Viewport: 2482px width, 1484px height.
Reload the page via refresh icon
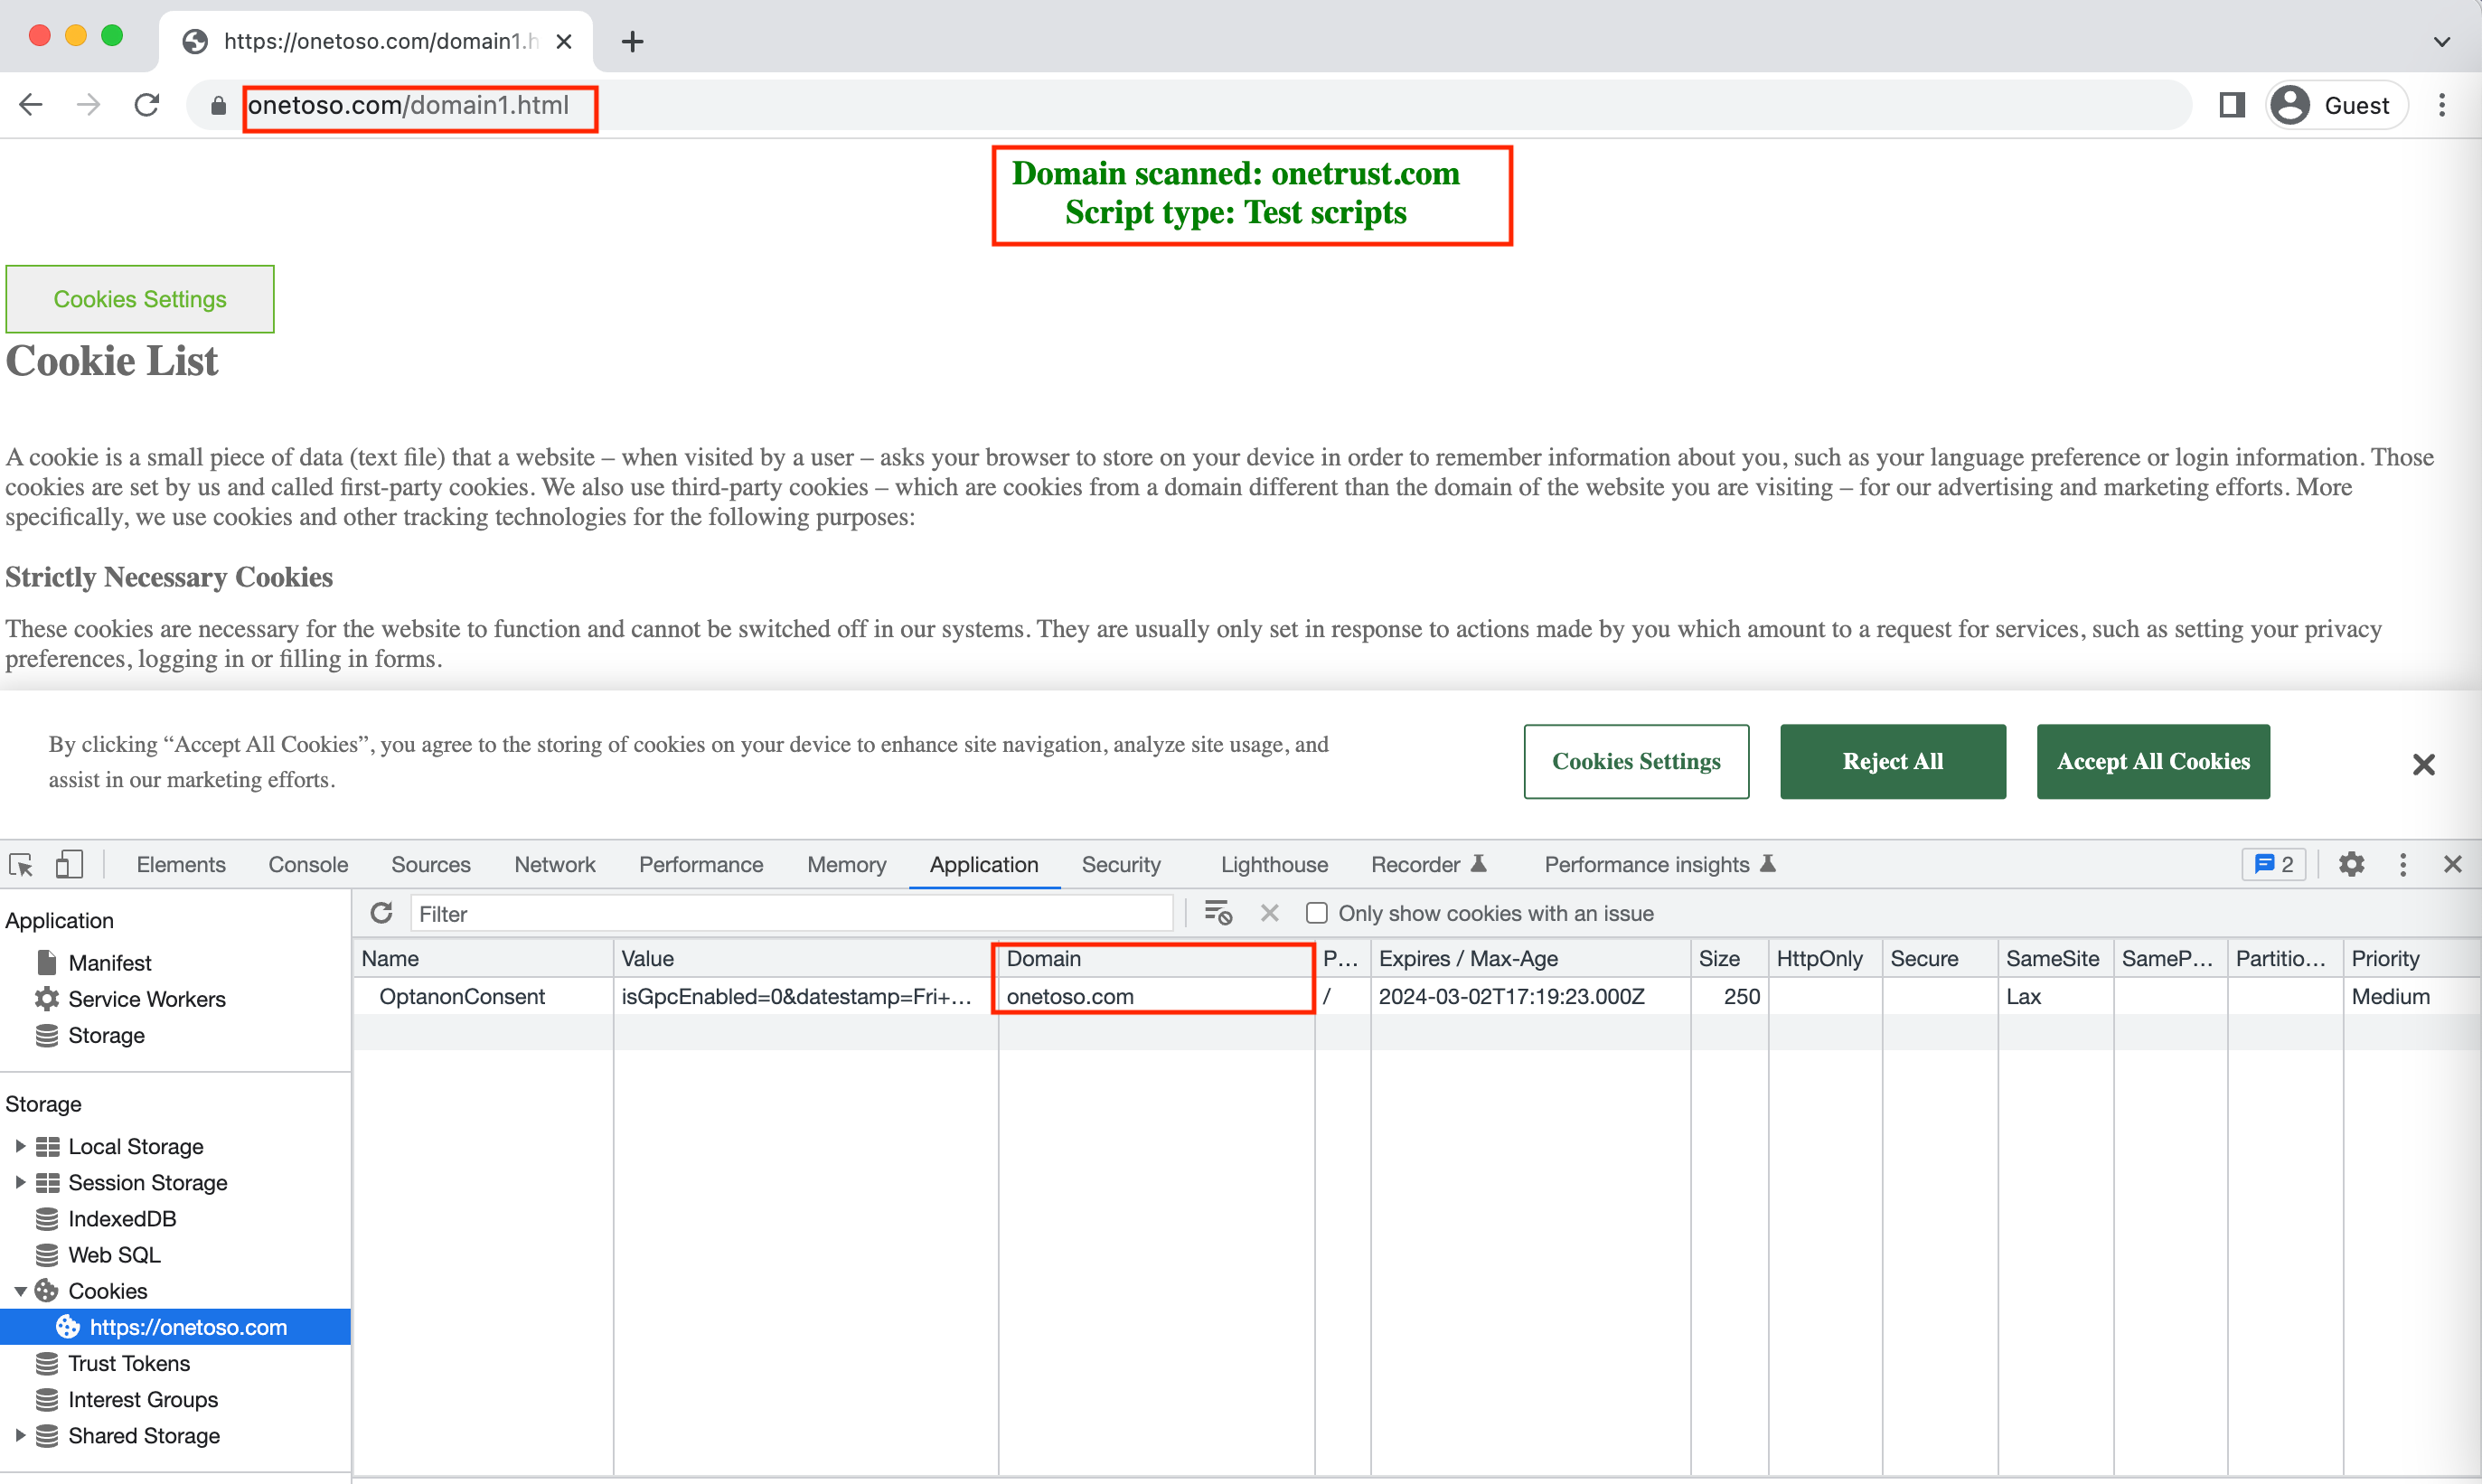pyautogui.click(x=147, y=104)
